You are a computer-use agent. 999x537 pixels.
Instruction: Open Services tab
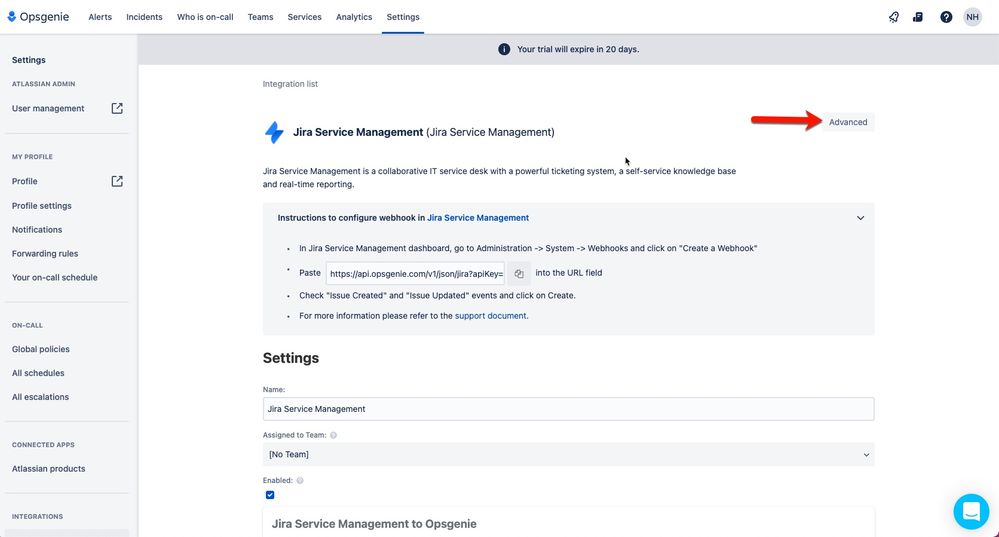pyautogui.click(x=305, y=17)
